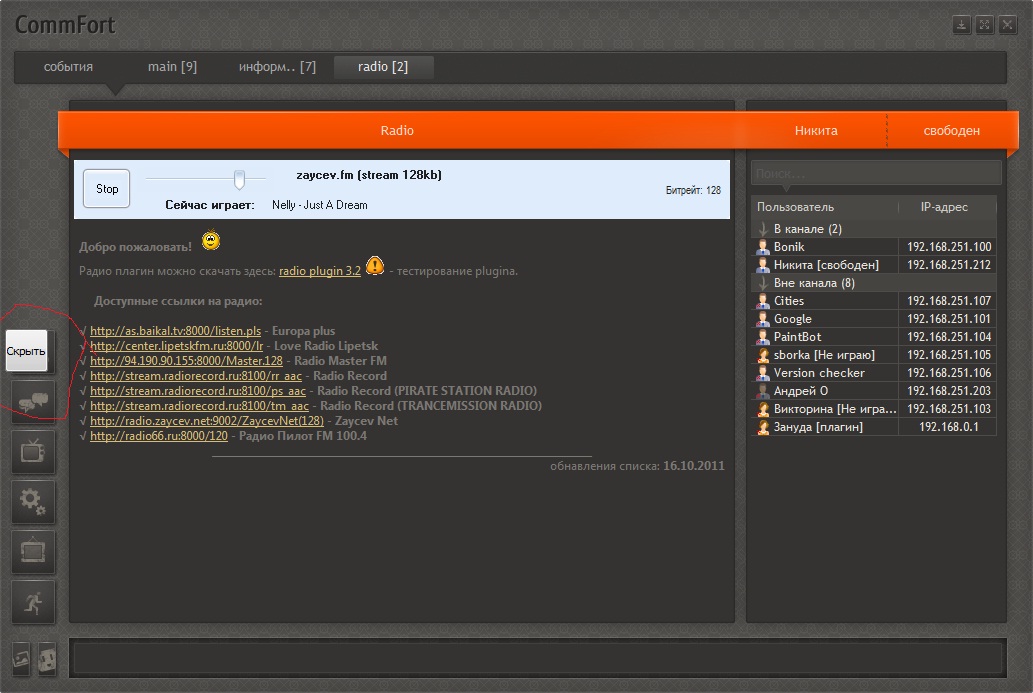Open the chat bubbles sidebar icon

click(33, 400)
